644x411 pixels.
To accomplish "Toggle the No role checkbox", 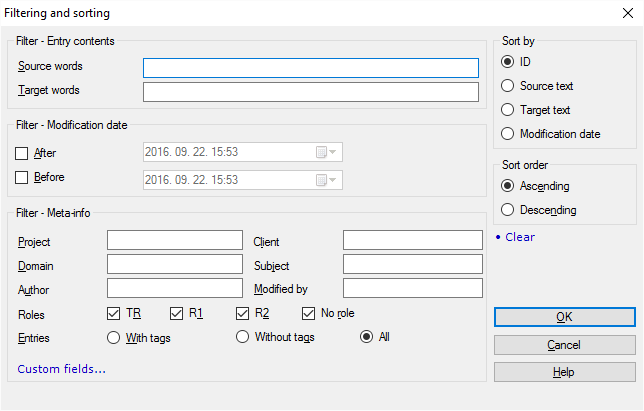I will 309,313.
